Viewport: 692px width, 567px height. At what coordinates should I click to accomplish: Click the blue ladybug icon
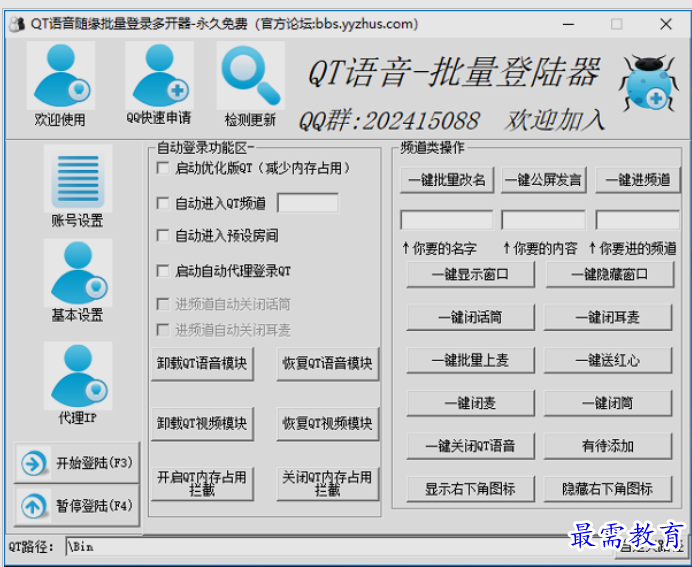(648, 83)
